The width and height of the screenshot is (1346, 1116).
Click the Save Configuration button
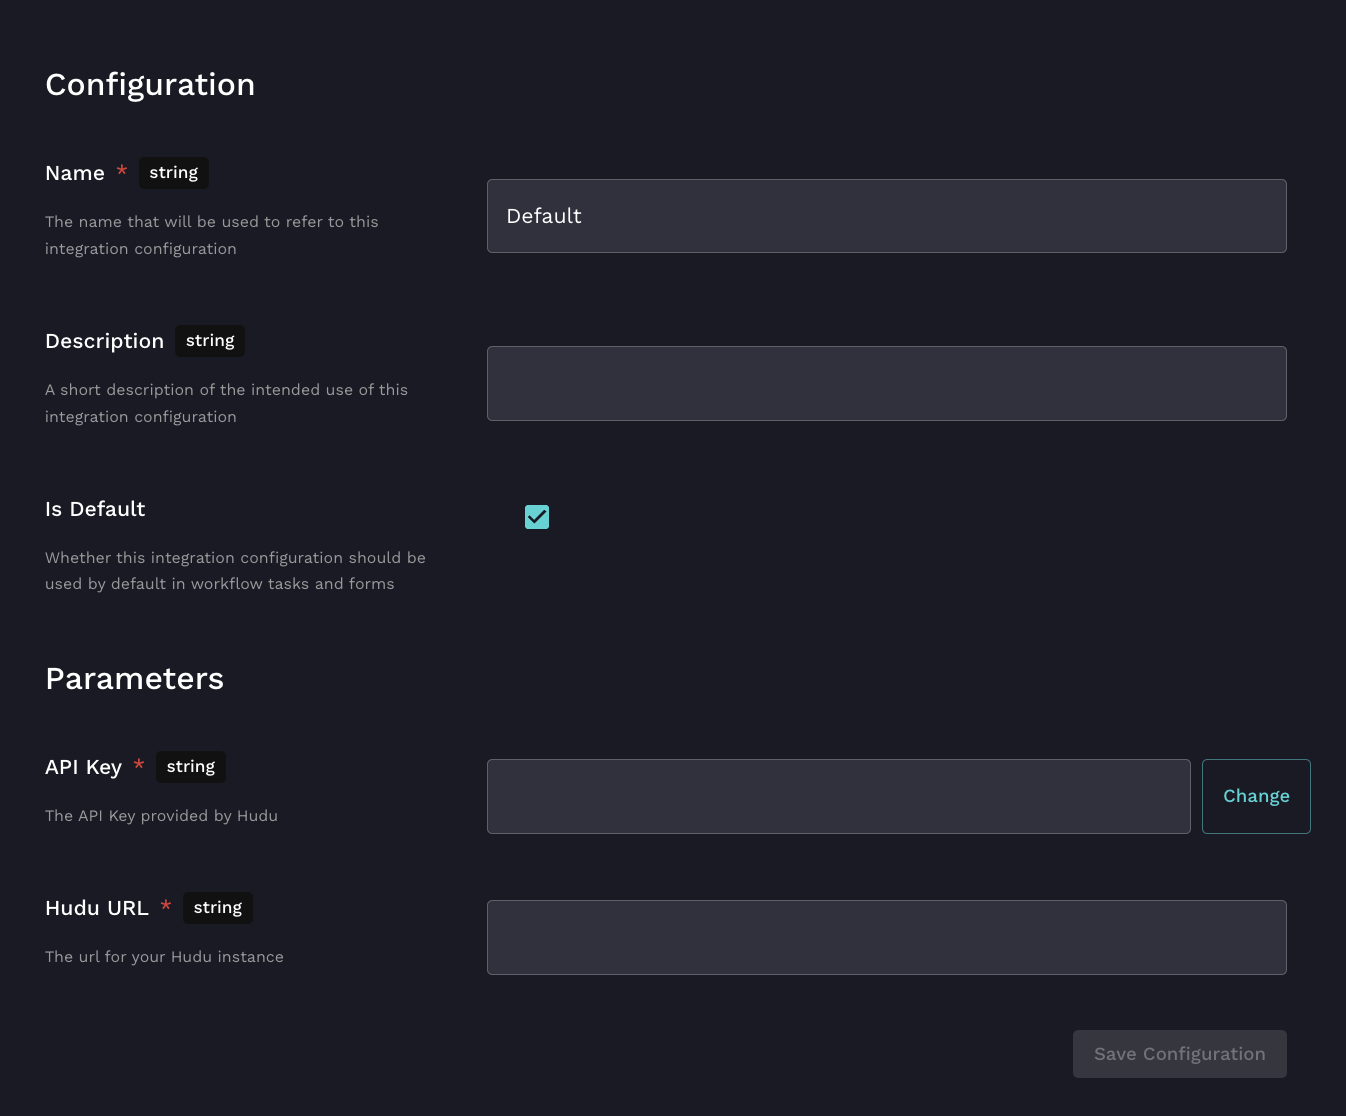click(1179, 1054)
